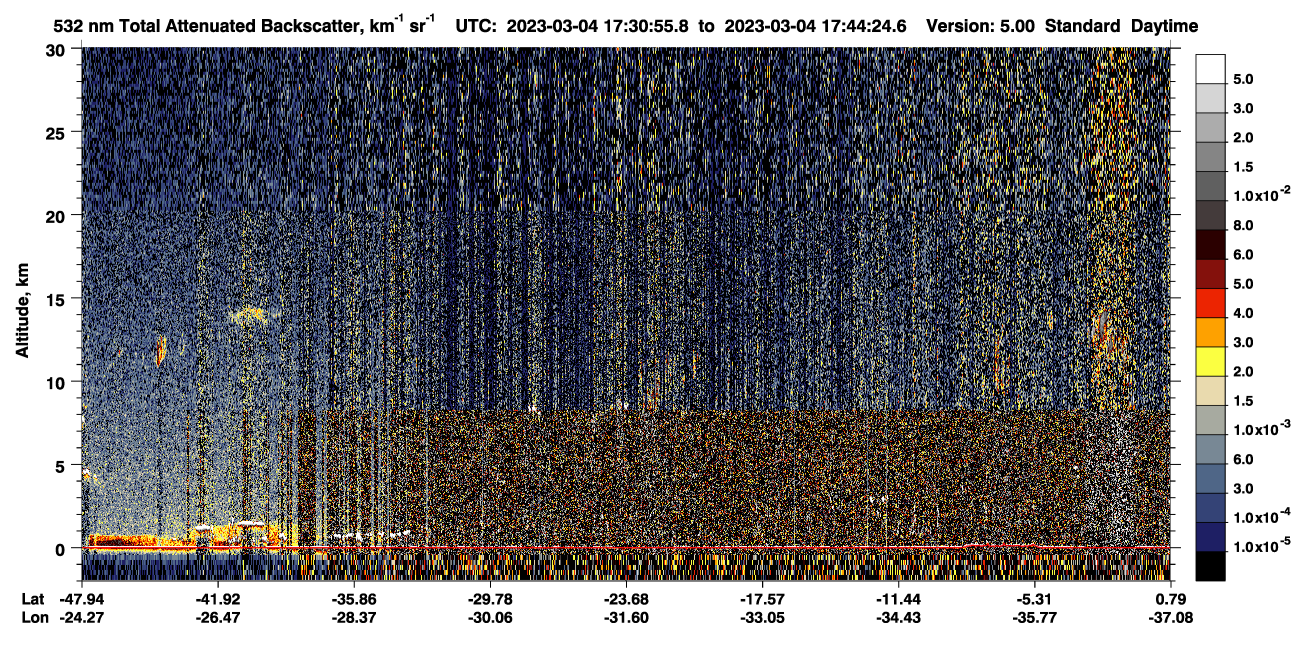This screenshot has height=667, width=1300.
Task: Click the longitude value '-24.27'
Action: click(81, 618)
